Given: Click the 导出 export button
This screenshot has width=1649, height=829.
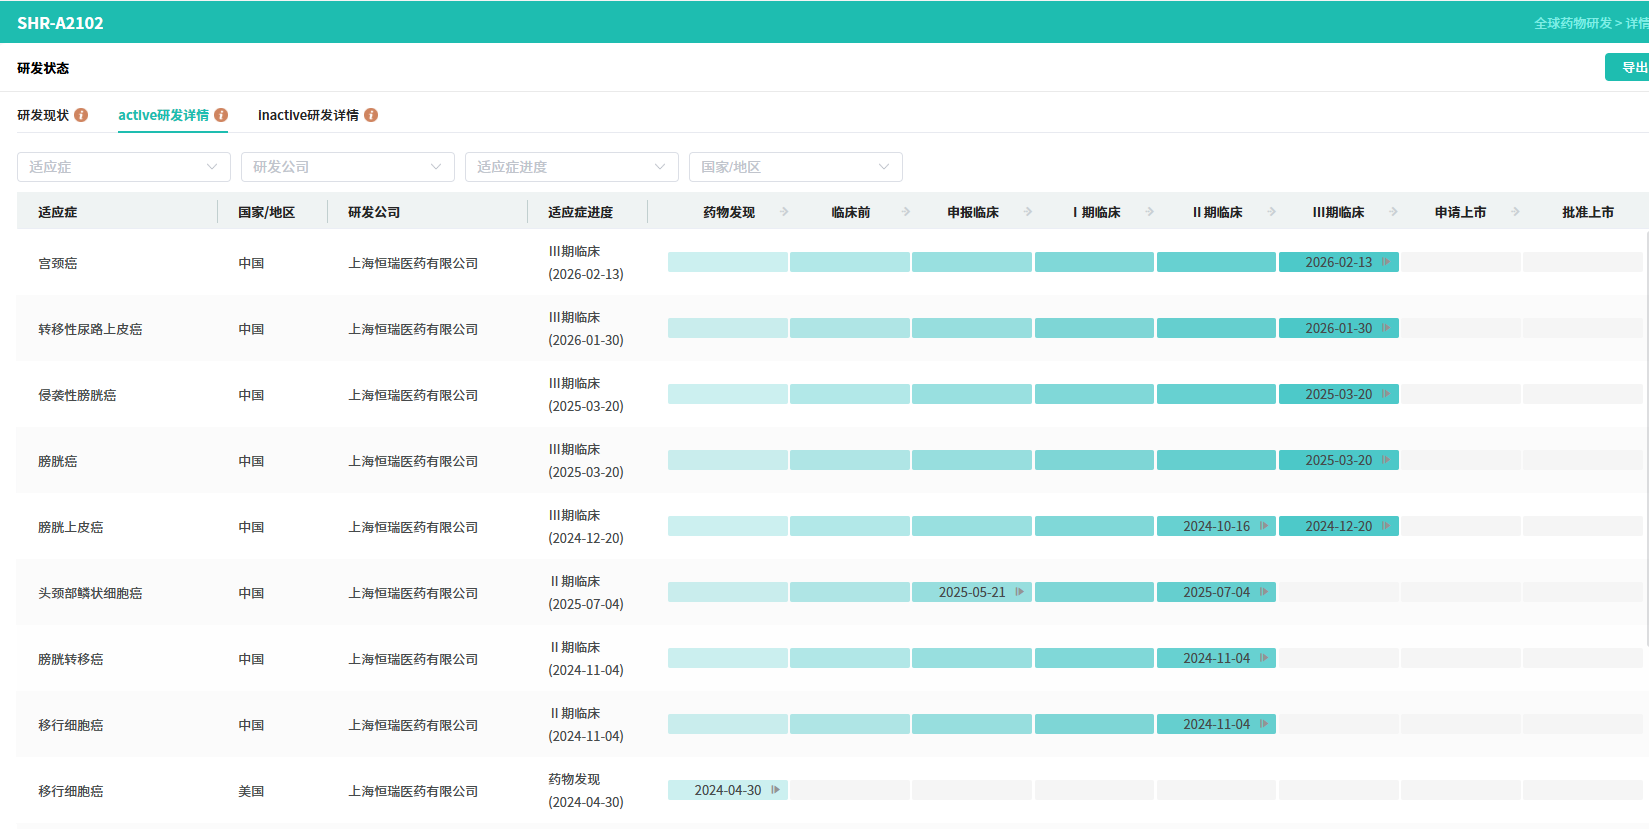Looking at the screenshot, I should tap(1632, 67).
